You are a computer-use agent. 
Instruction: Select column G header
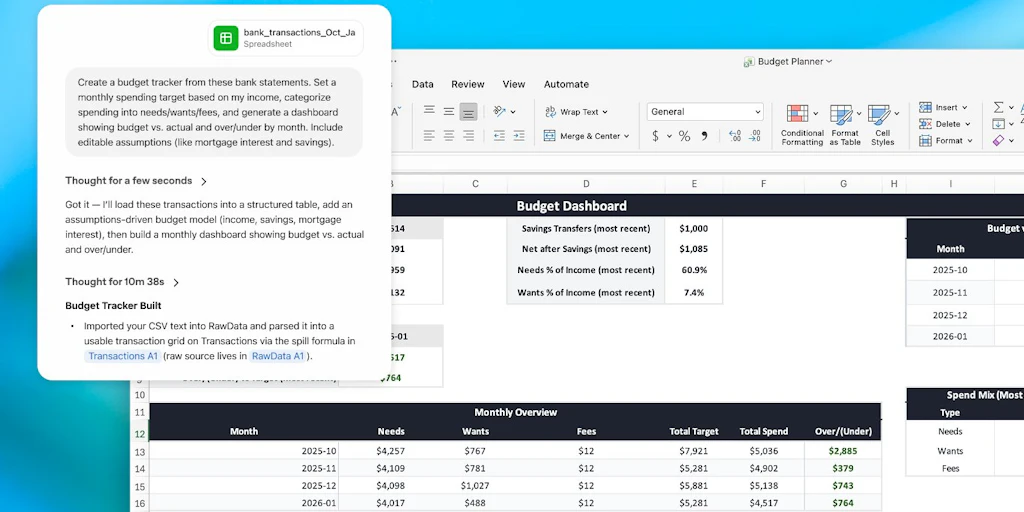click(x=843, y=184)
